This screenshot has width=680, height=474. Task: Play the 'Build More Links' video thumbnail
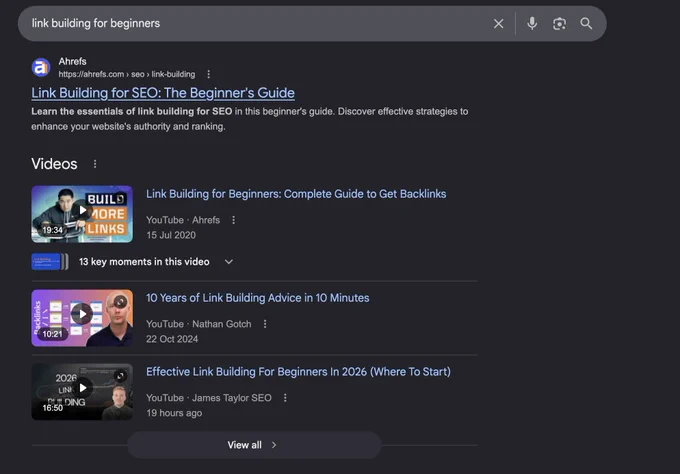82,214
